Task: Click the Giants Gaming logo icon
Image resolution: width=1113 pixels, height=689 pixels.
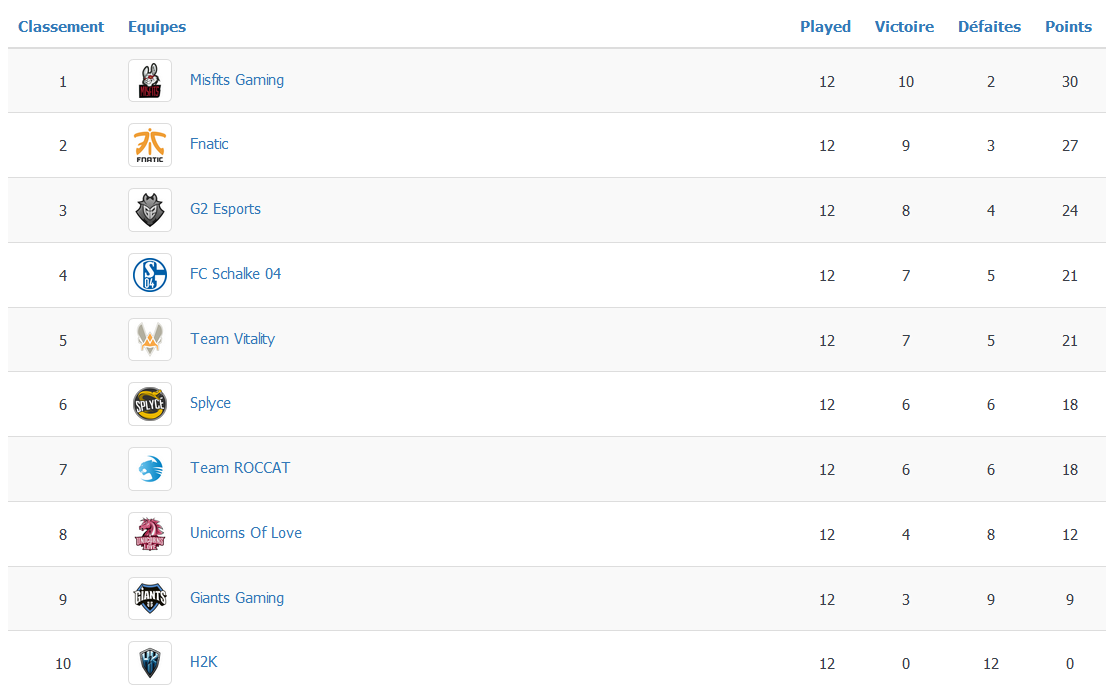Action: (x=150, y=599)
